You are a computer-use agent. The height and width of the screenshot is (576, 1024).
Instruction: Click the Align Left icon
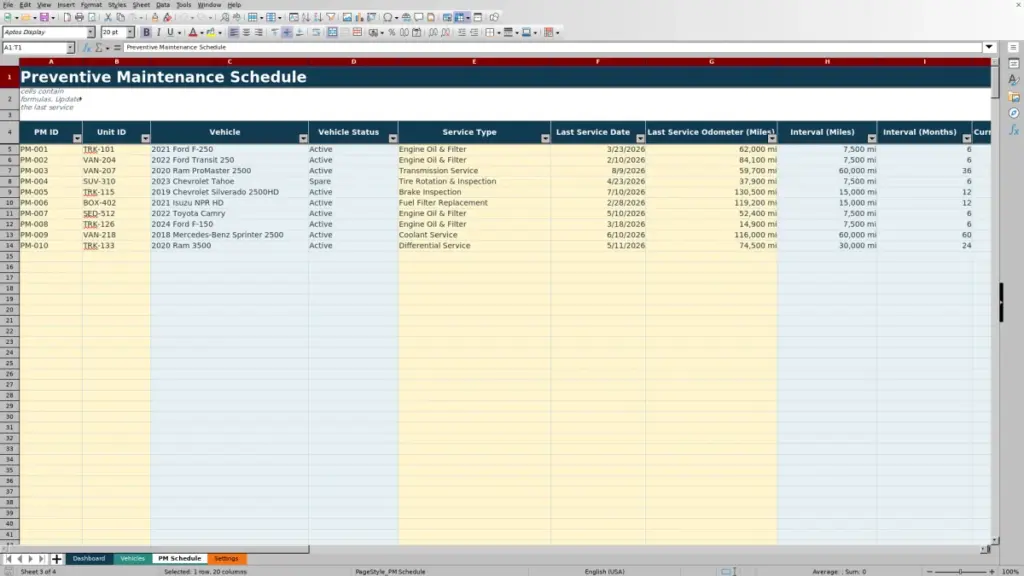pos(234,33)
